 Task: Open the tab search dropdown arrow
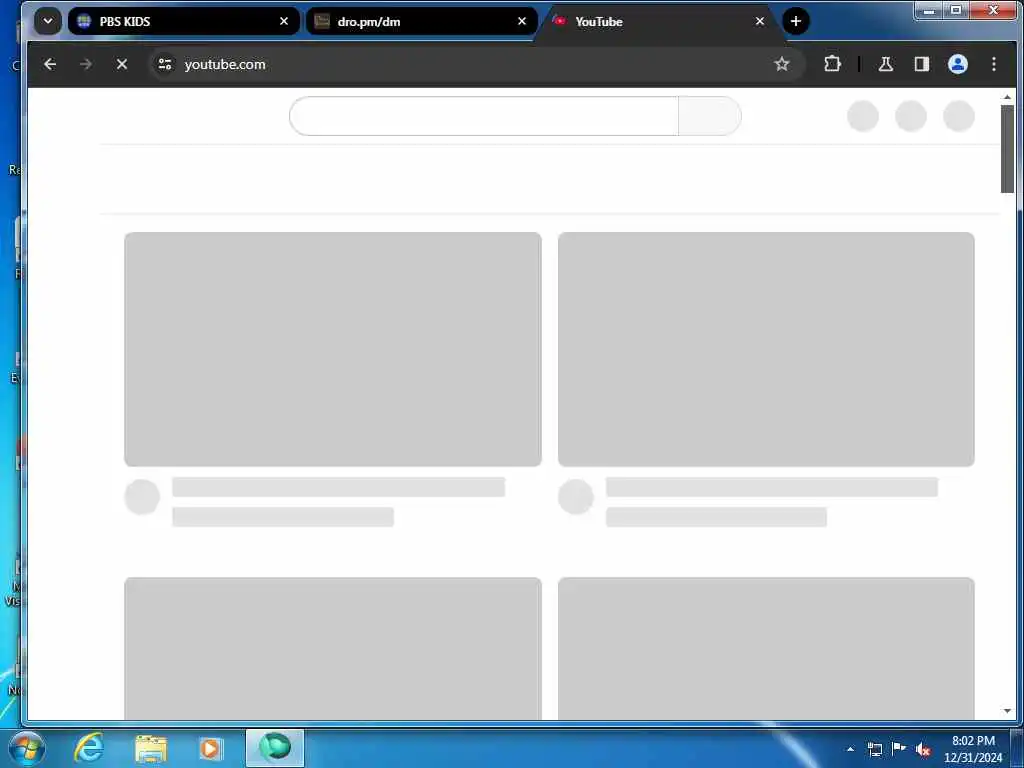[48, 21]
